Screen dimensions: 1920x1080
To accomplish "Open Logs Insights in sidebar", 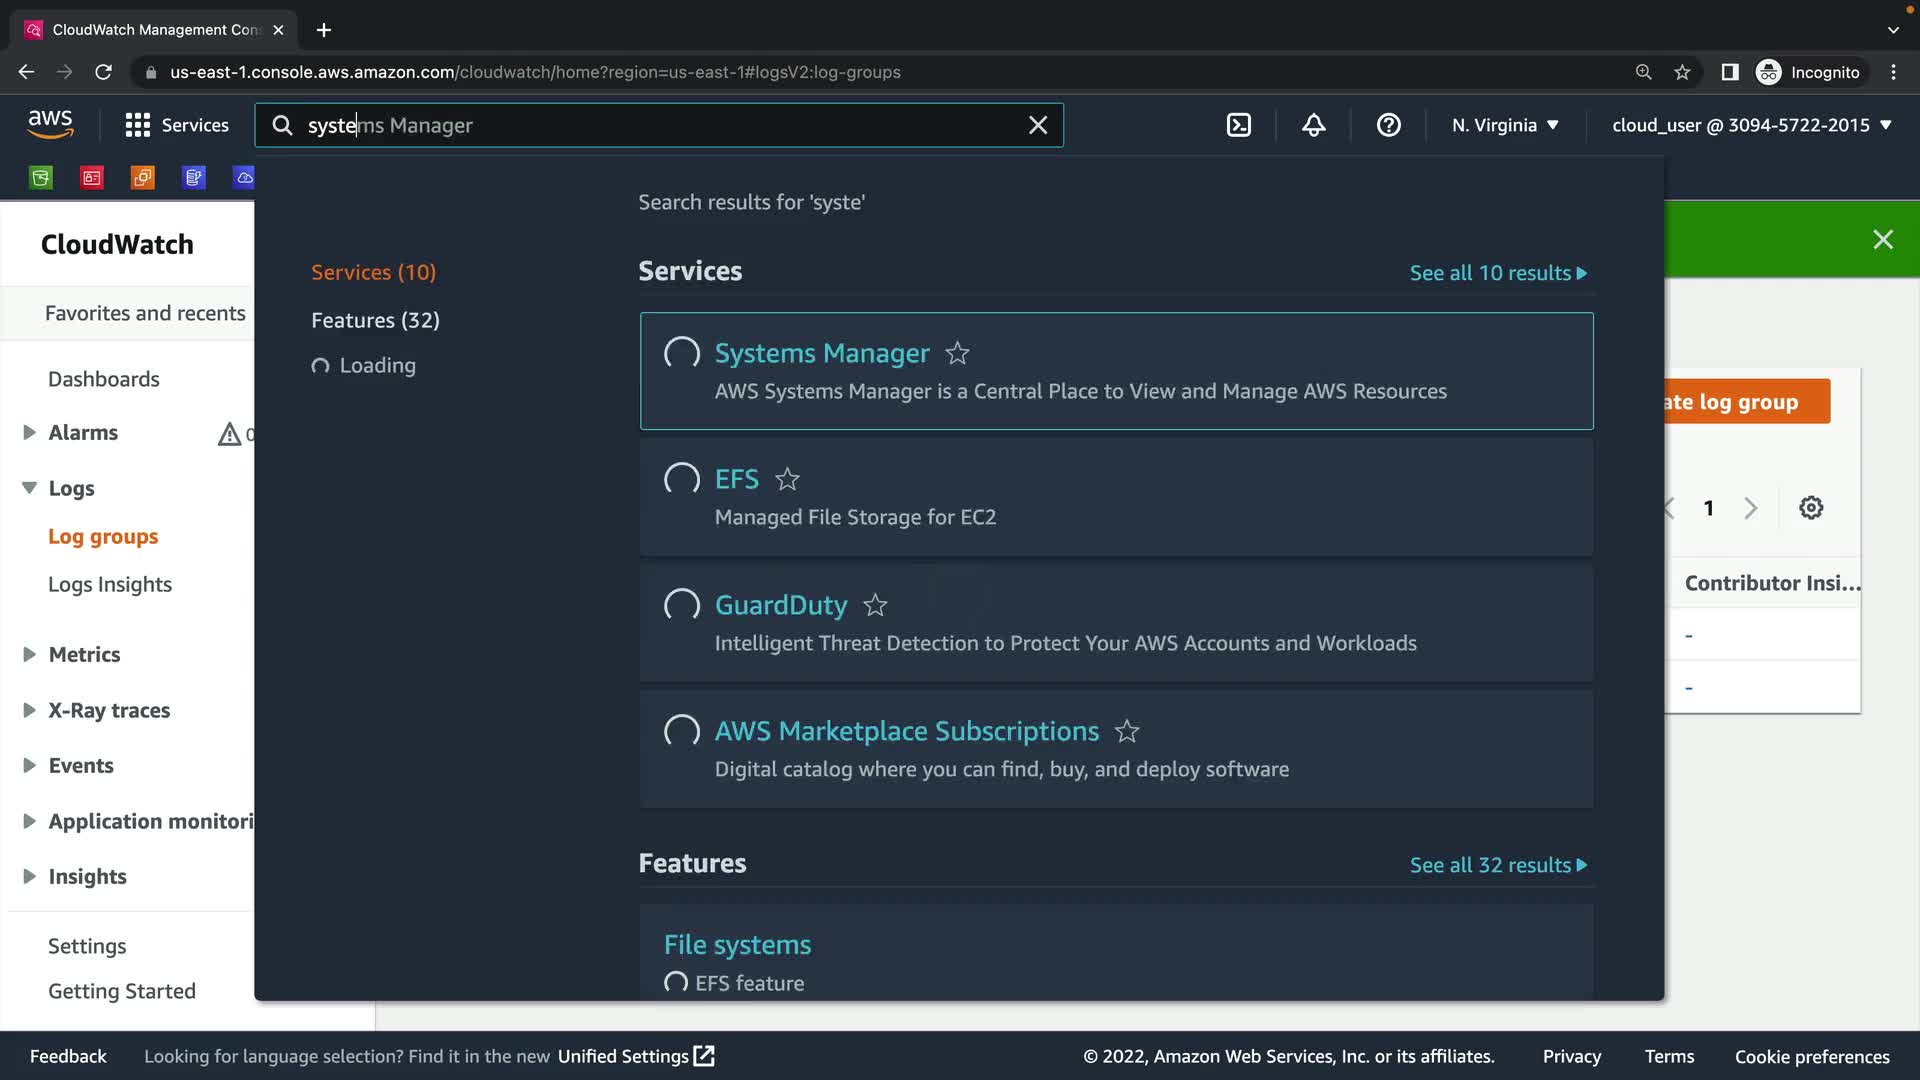I will 110,584.
